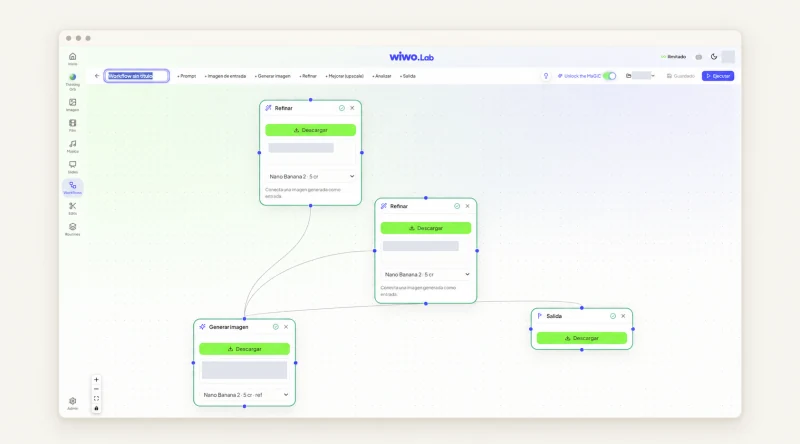Image resolution: width=800 pixels, height=444 pixels.
Task: Open the Thinking Orb sidebar item
Action: click(72, 82)
